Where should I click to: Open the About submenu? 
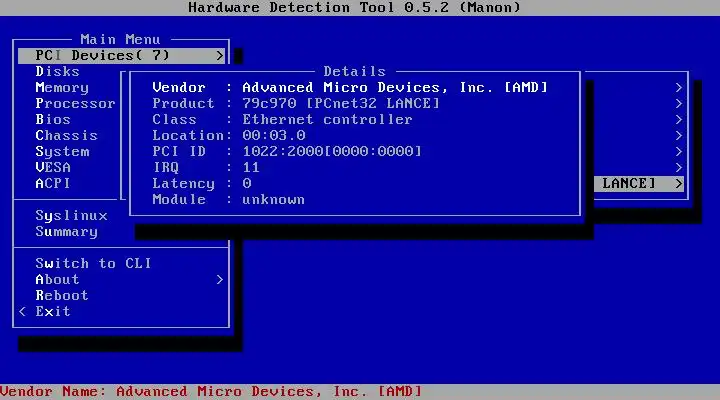tap(57, 280)
